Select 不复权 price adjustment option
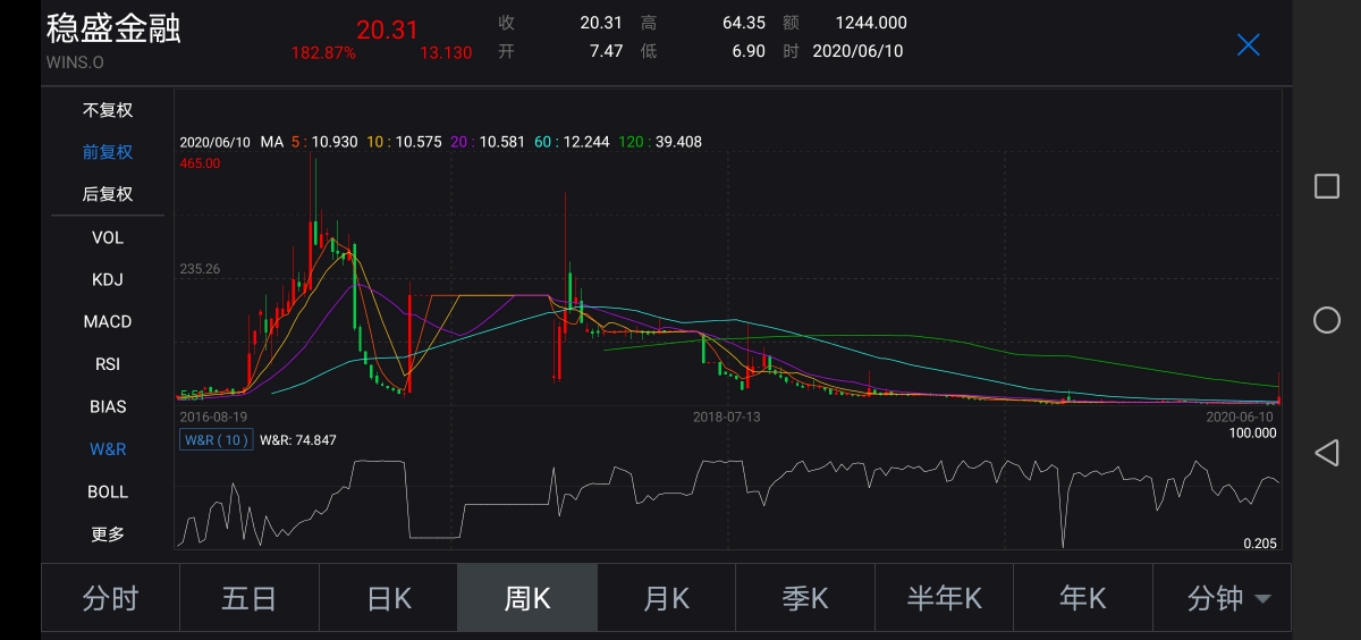This screenshot has height=640, width=1361. (107, 110)
